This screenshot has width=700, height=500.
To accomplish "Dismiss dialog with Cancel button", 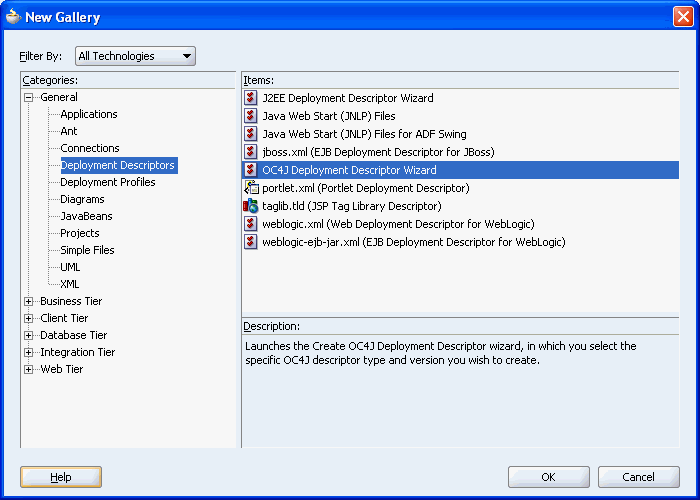I will (638, 477).
